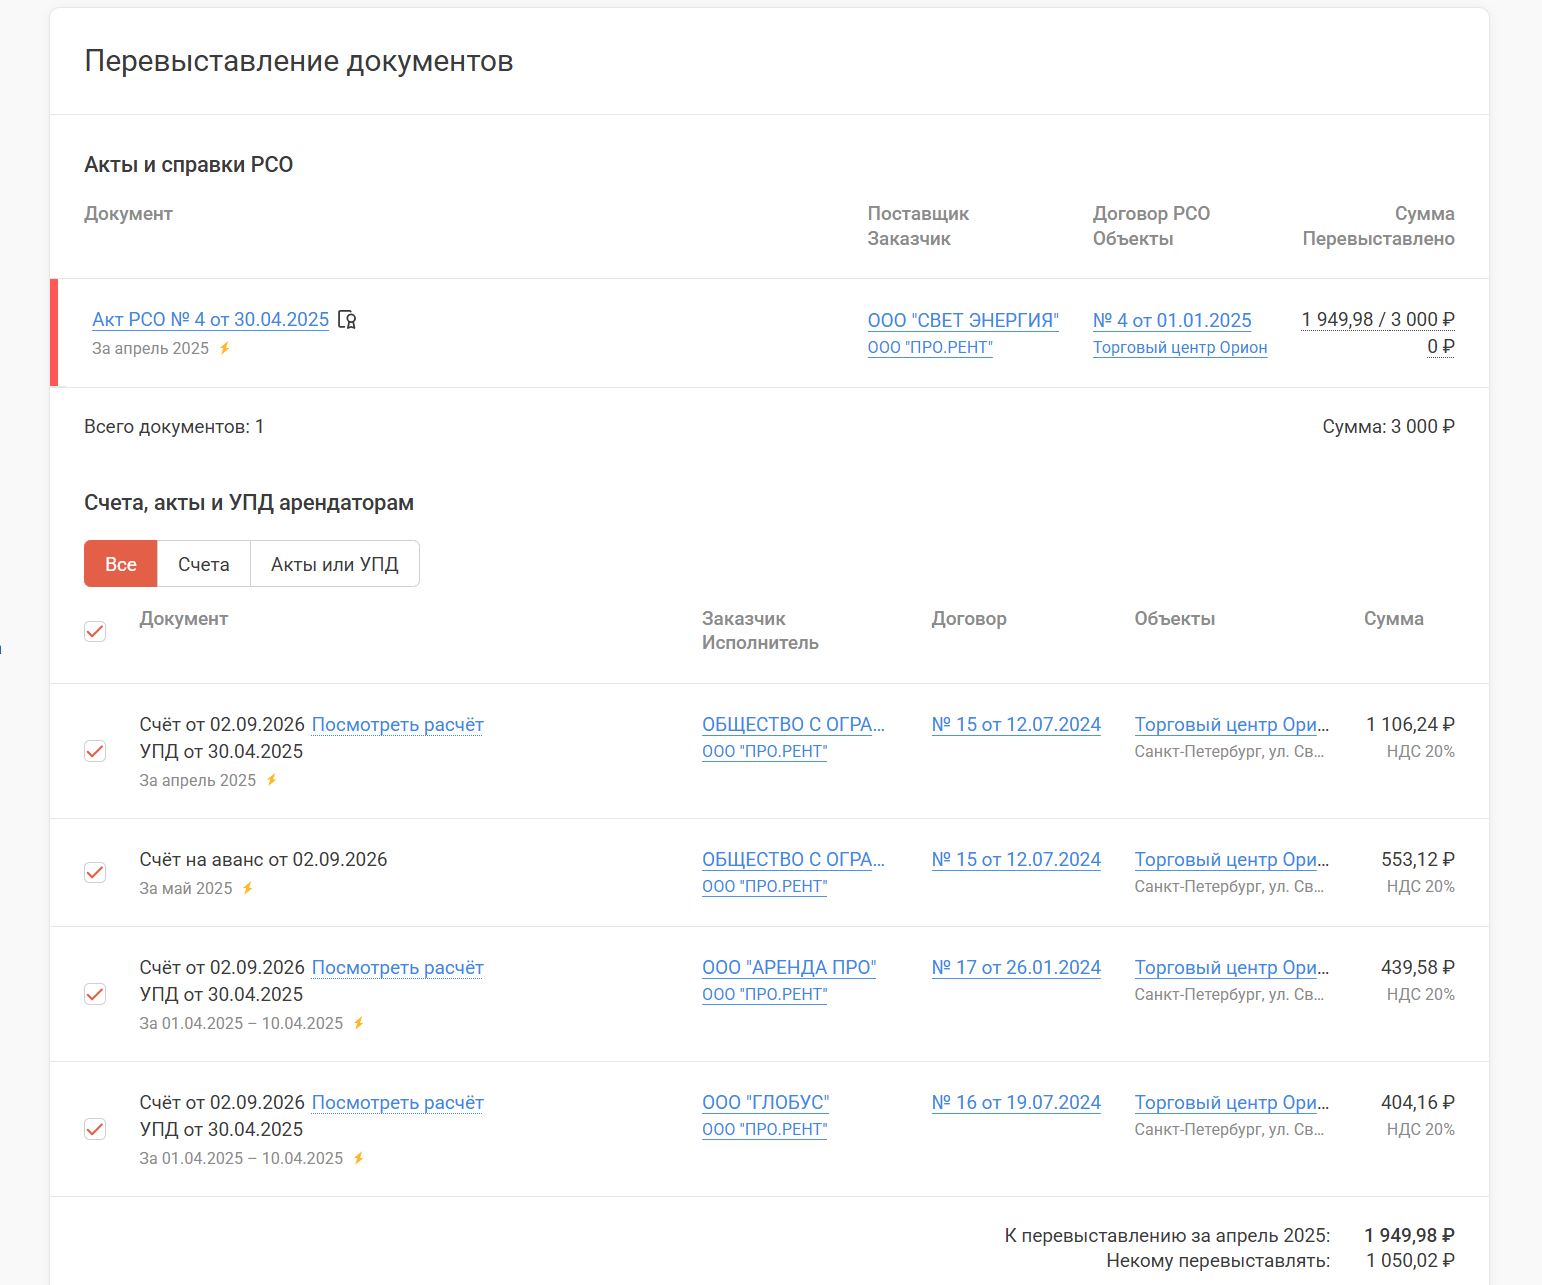Click the 553,12 ₽ amount
This screenshot has height=1285, width=1542.
pos(1418,860)
